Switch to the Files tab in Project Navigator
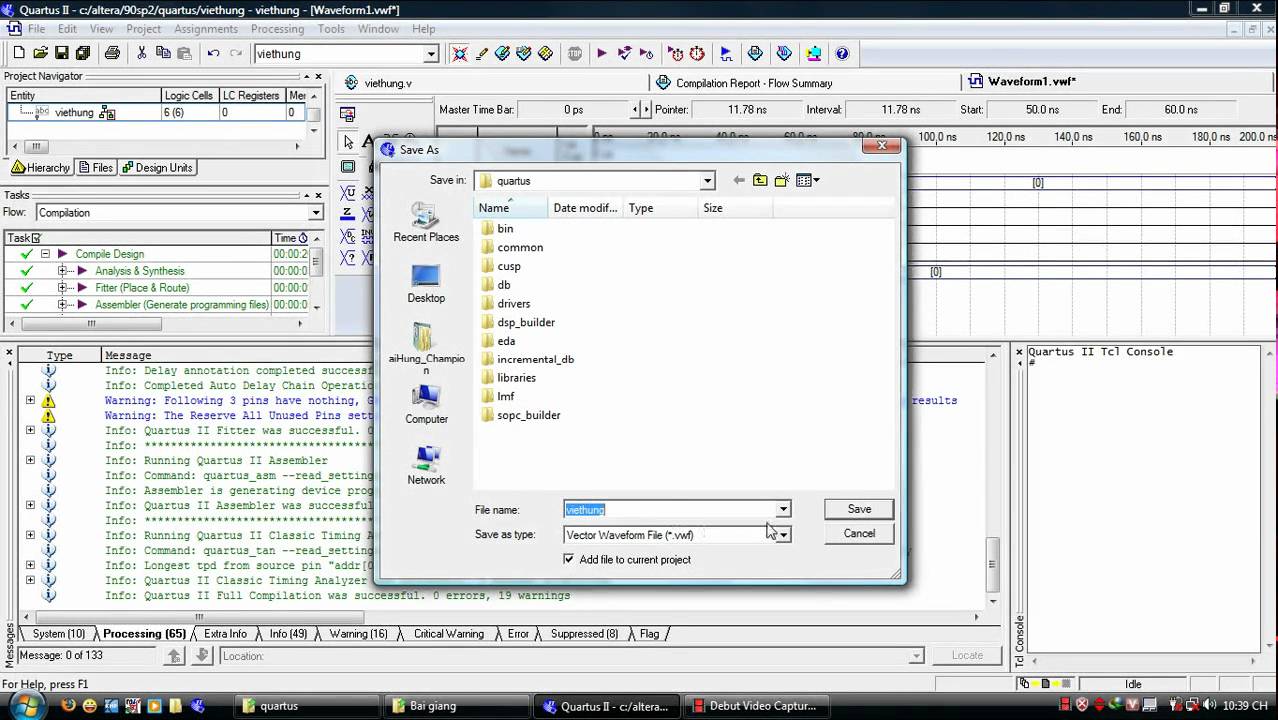This screenshot has width=1278, height=720. click(96, 168)
